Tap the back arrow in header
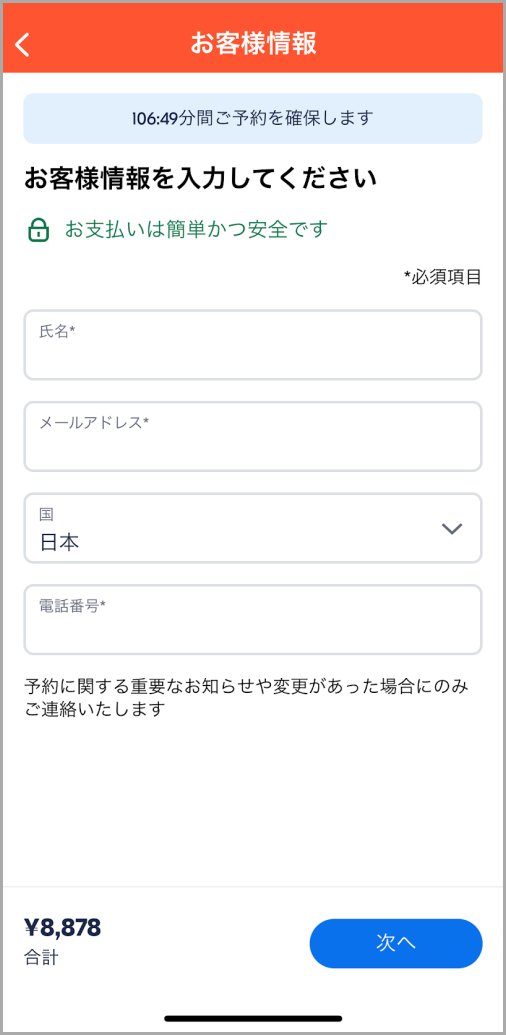The width and height of the screenshot is (506, 1035). [x=23, y=45]
